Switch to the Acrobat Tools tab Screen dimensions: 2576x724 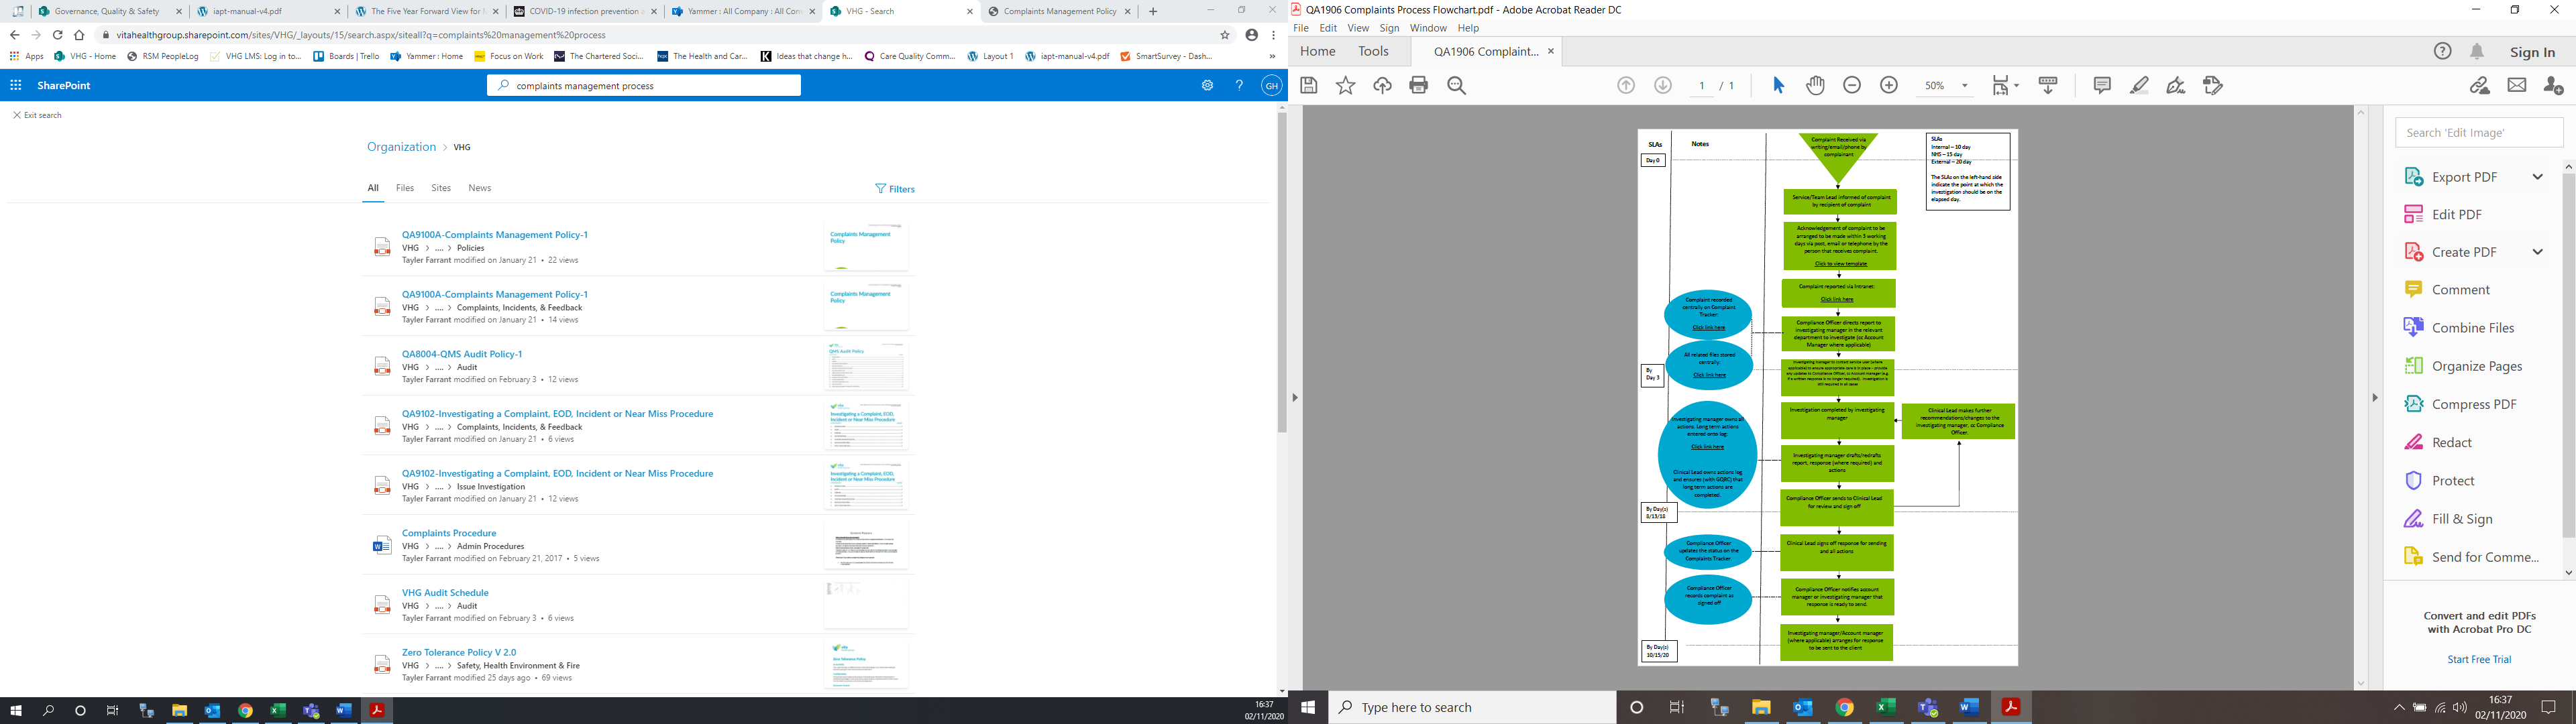1373,51
